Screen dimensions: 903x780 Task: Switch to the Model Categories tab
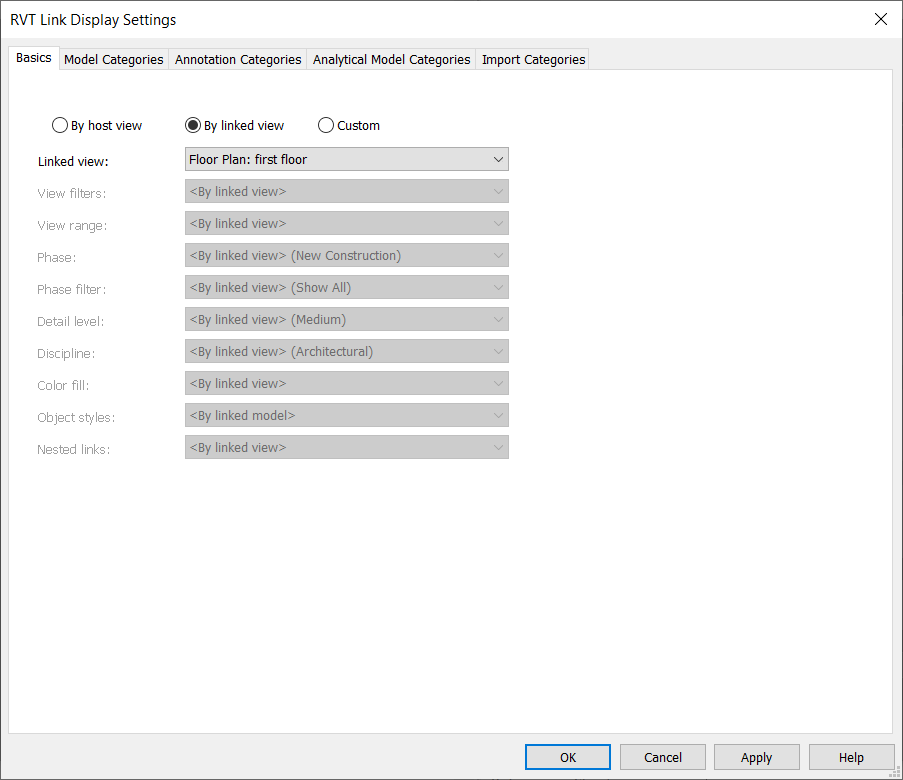coord(113,59)
